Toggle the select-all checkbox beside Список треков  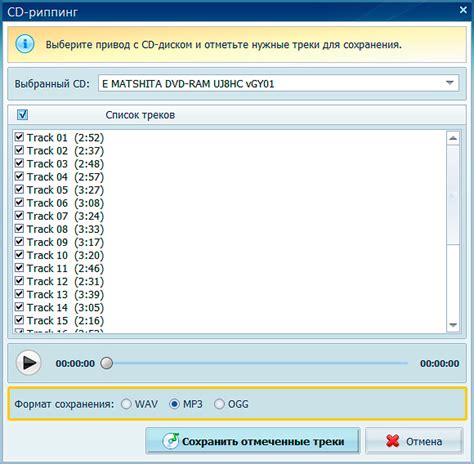tap(22, 115)
